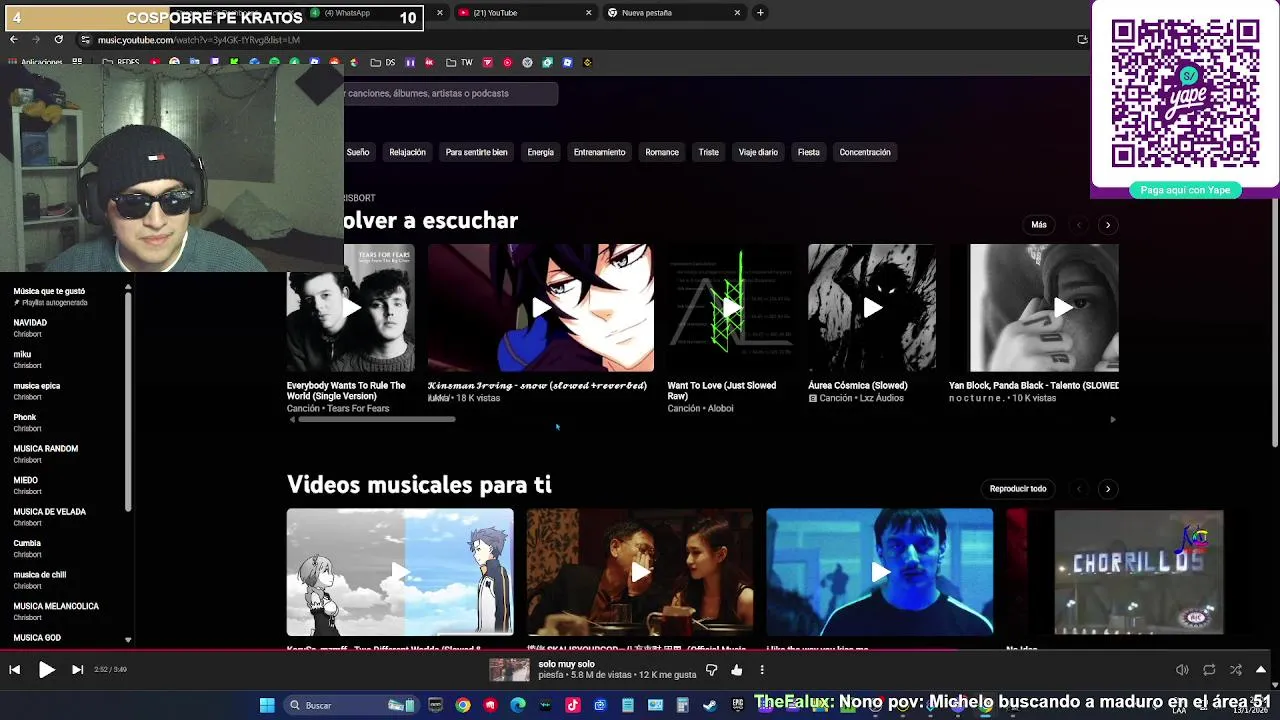Dislike the song solo muy solo
This screenshot has height=720, width=1280.
tap(712, 670)
